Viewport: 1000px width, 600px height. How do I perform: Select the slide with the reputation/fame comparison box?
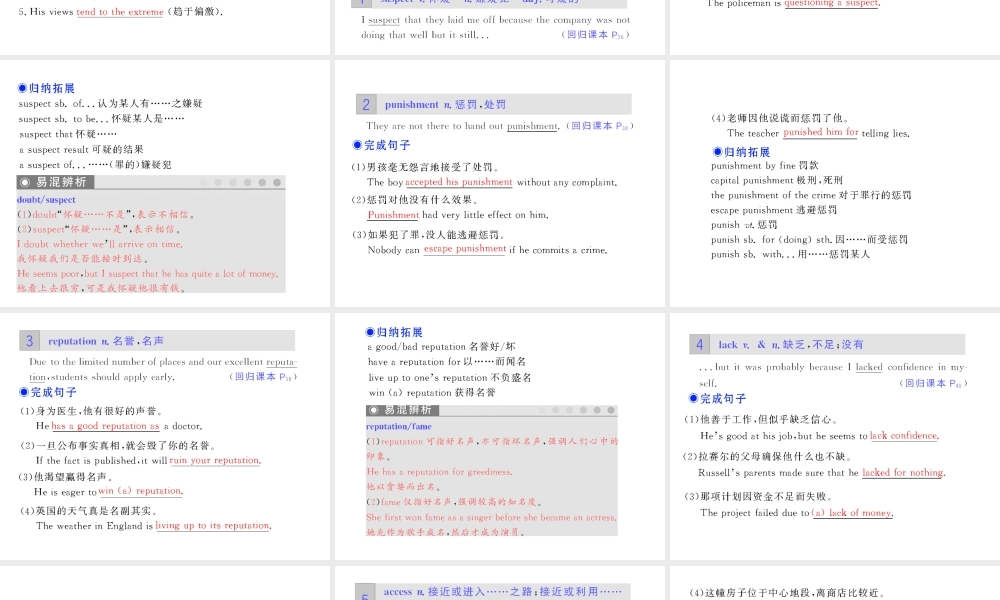pos(499,437)
